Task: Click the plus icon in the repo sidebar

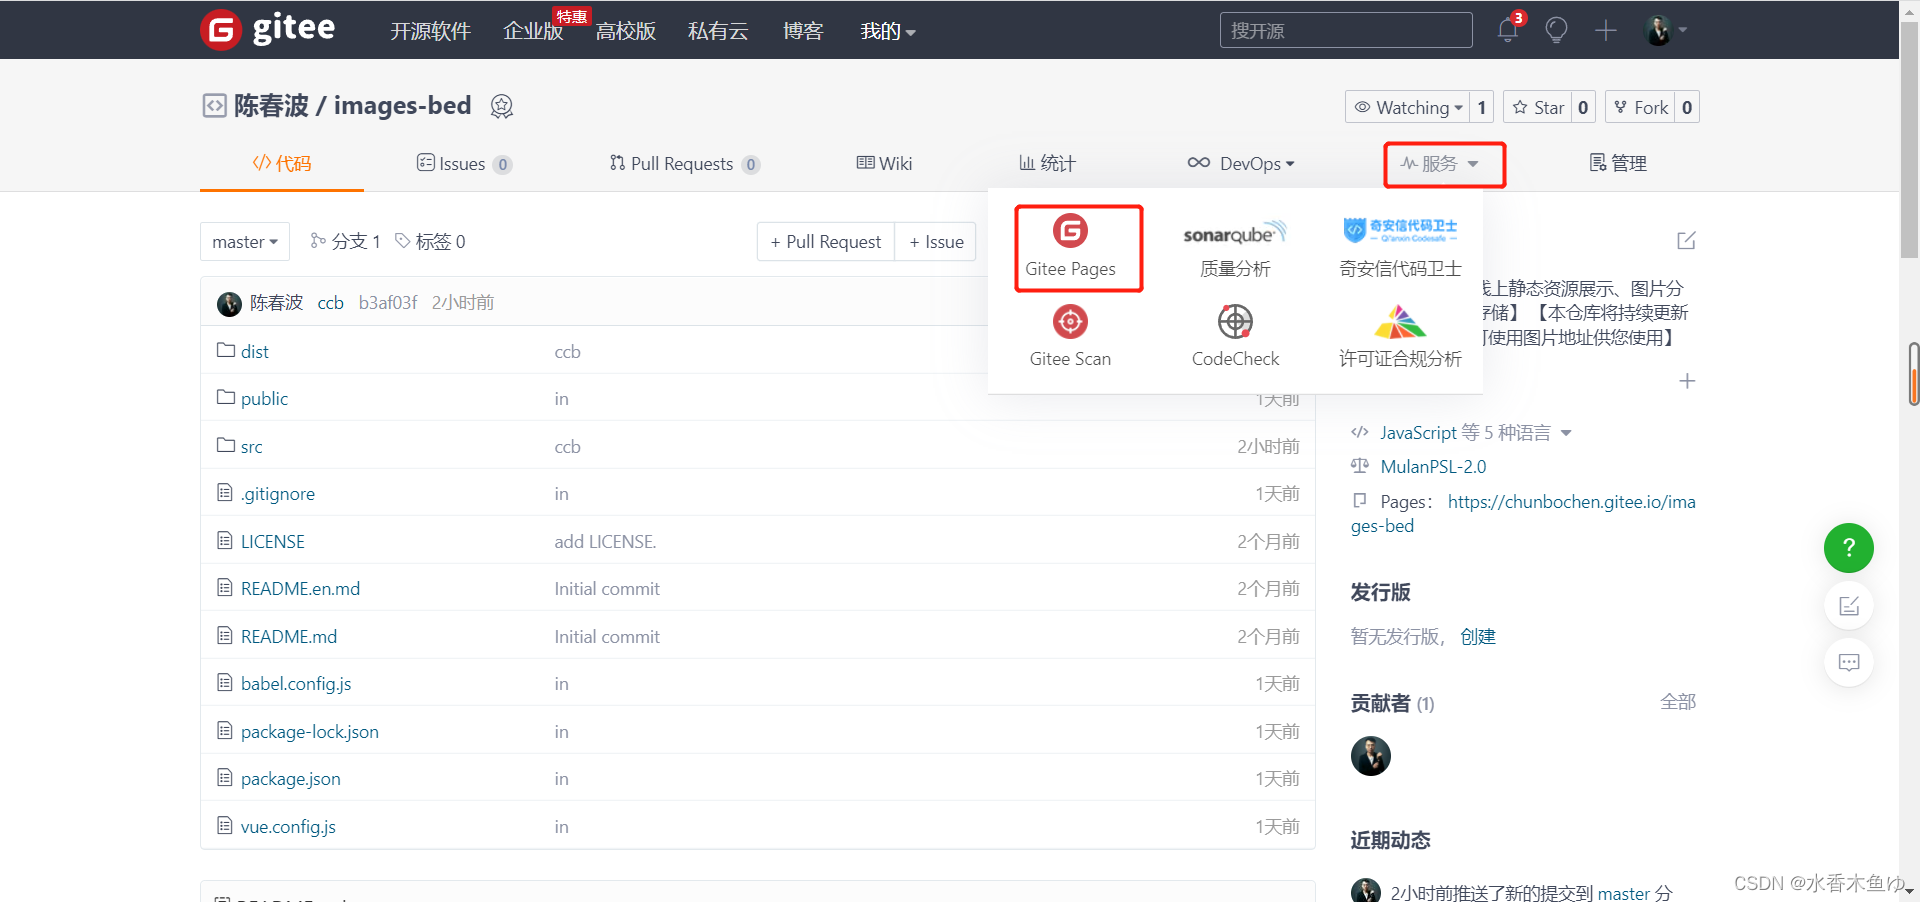Action: pos(1687,381)
